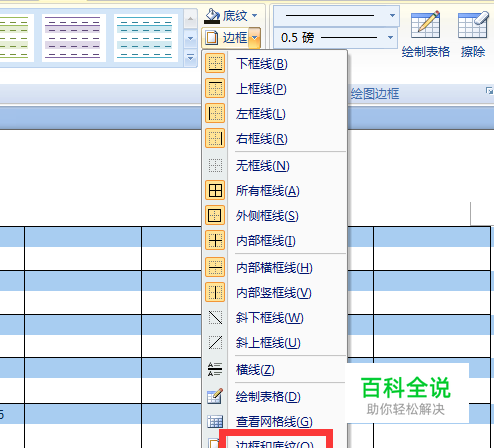Screen dimensions: 494x448
Task: Click the 外侧框线 outside borders icon
Action: (215, 215)
